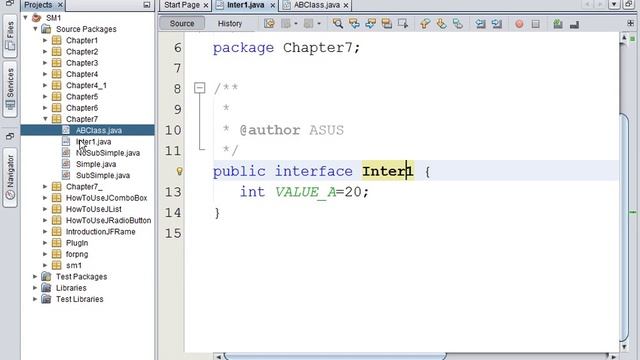The width and height of the screenshot is (640, 360).
Task: Open the editor documents list dropdown
Action: [614, 4]
